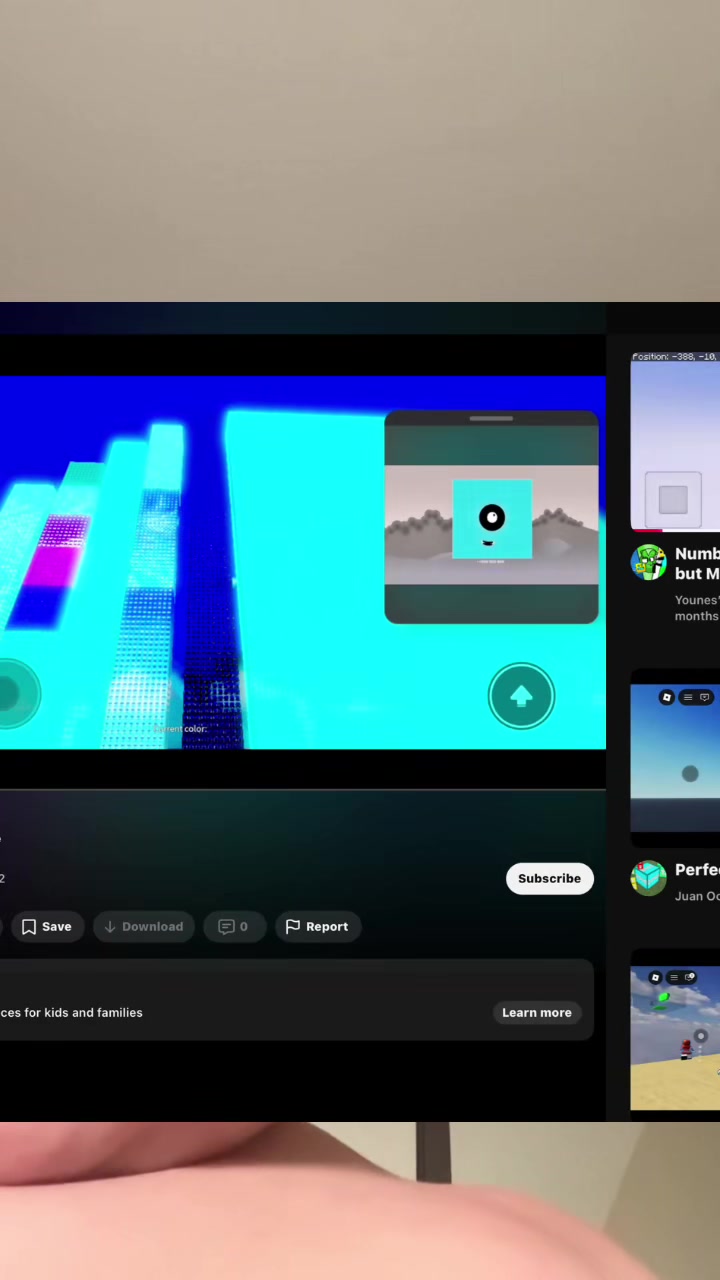Click the Roblox logo icon in the ocean thumbnail
The width and height of the screenshot is (720, 1280).
pos(667,697)
